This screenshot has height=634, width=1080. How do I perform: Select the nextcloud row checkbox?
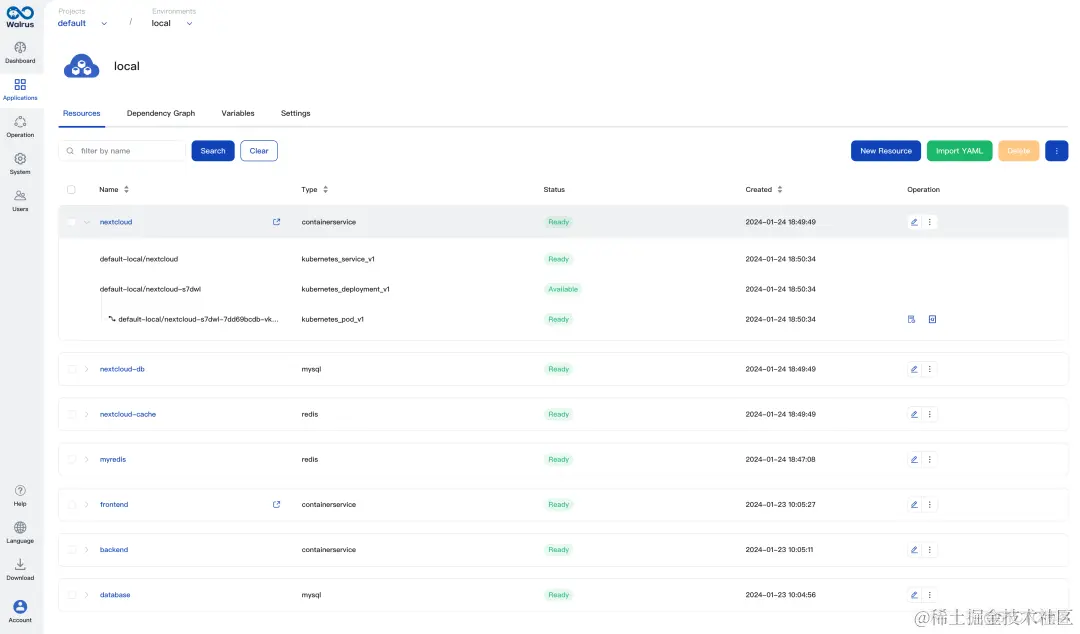point(71,222)
